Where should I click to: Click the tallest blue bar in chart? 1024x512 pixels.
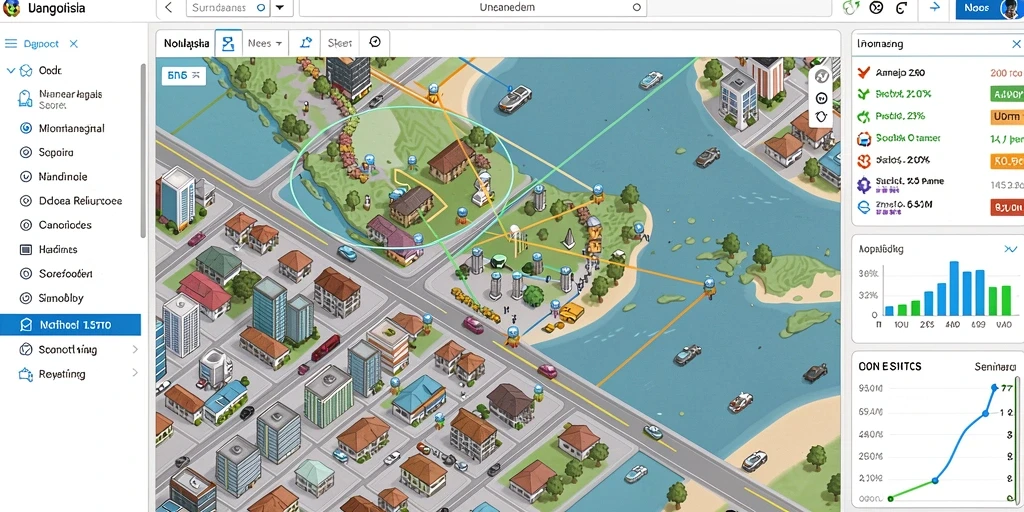coord(954,289)
